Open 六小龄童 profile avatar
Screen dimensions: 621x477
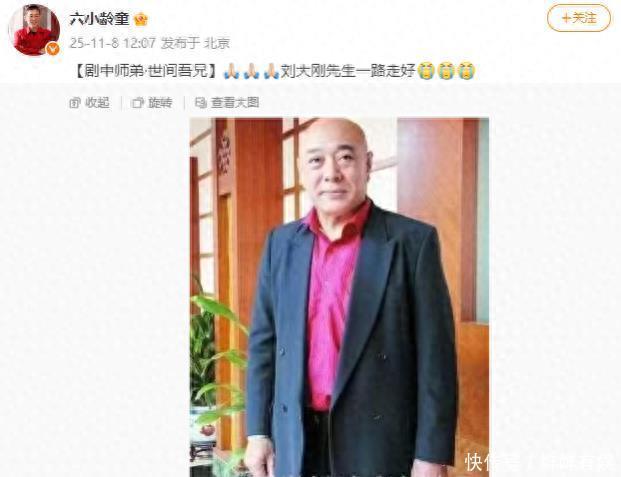coord(34,30)
